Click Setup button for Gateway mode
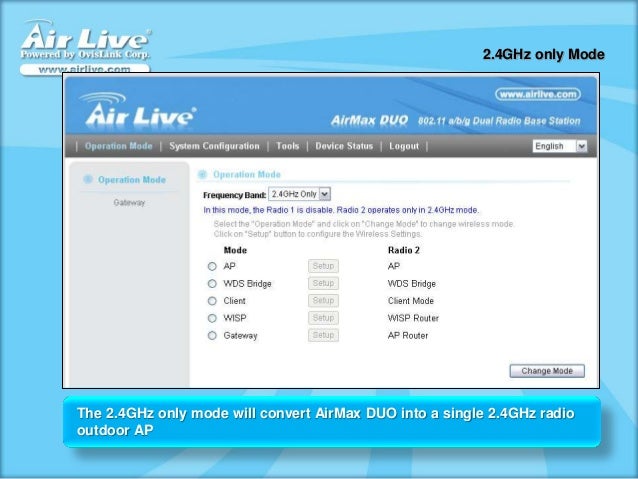 coord(323,335)
